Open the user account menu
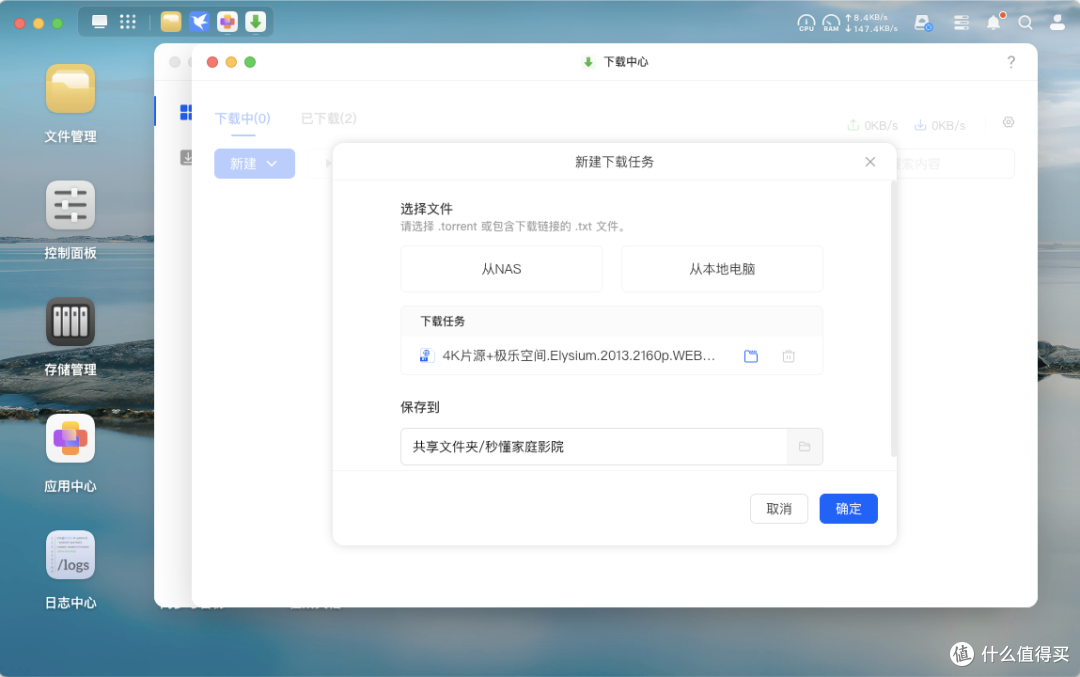1080x677 pixels. [x=1057, y=23]
